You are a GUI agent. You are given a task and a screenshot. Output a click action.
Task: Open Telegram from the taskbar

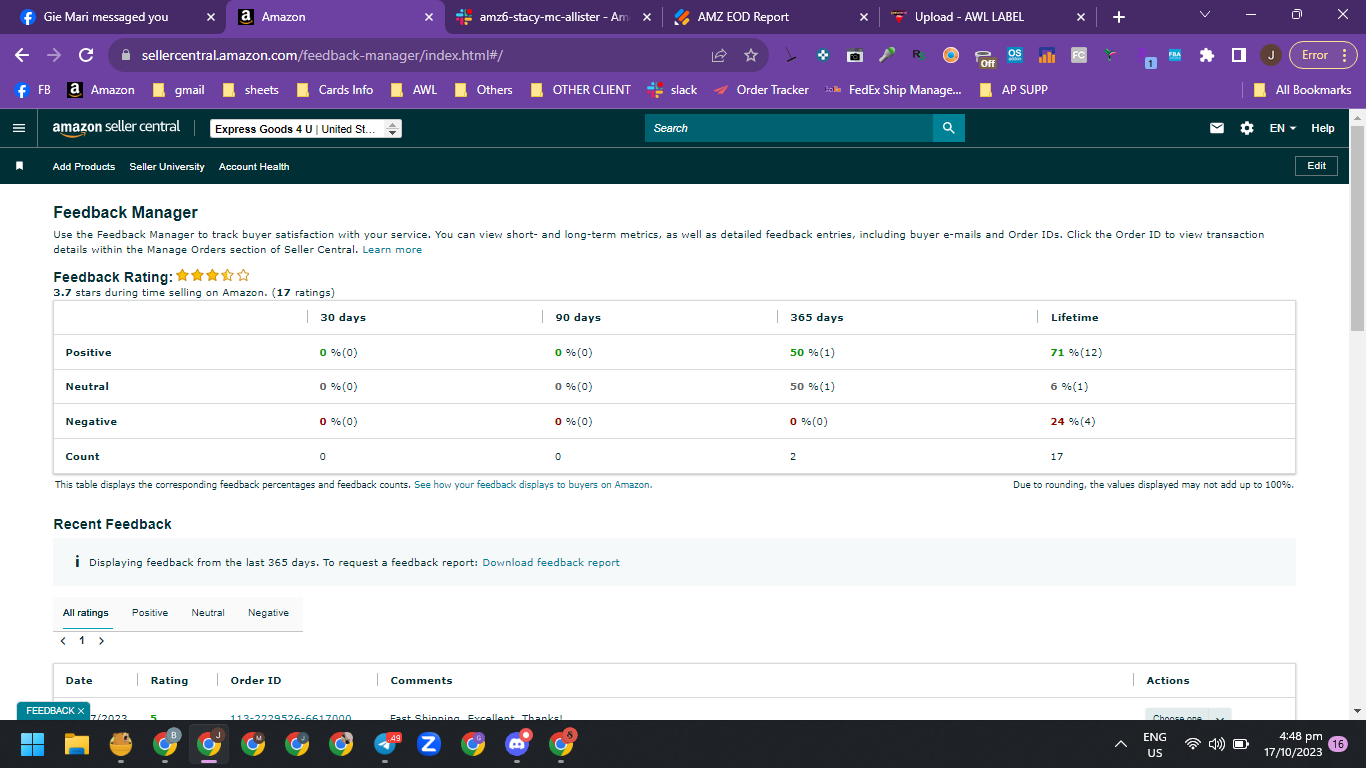386,743
